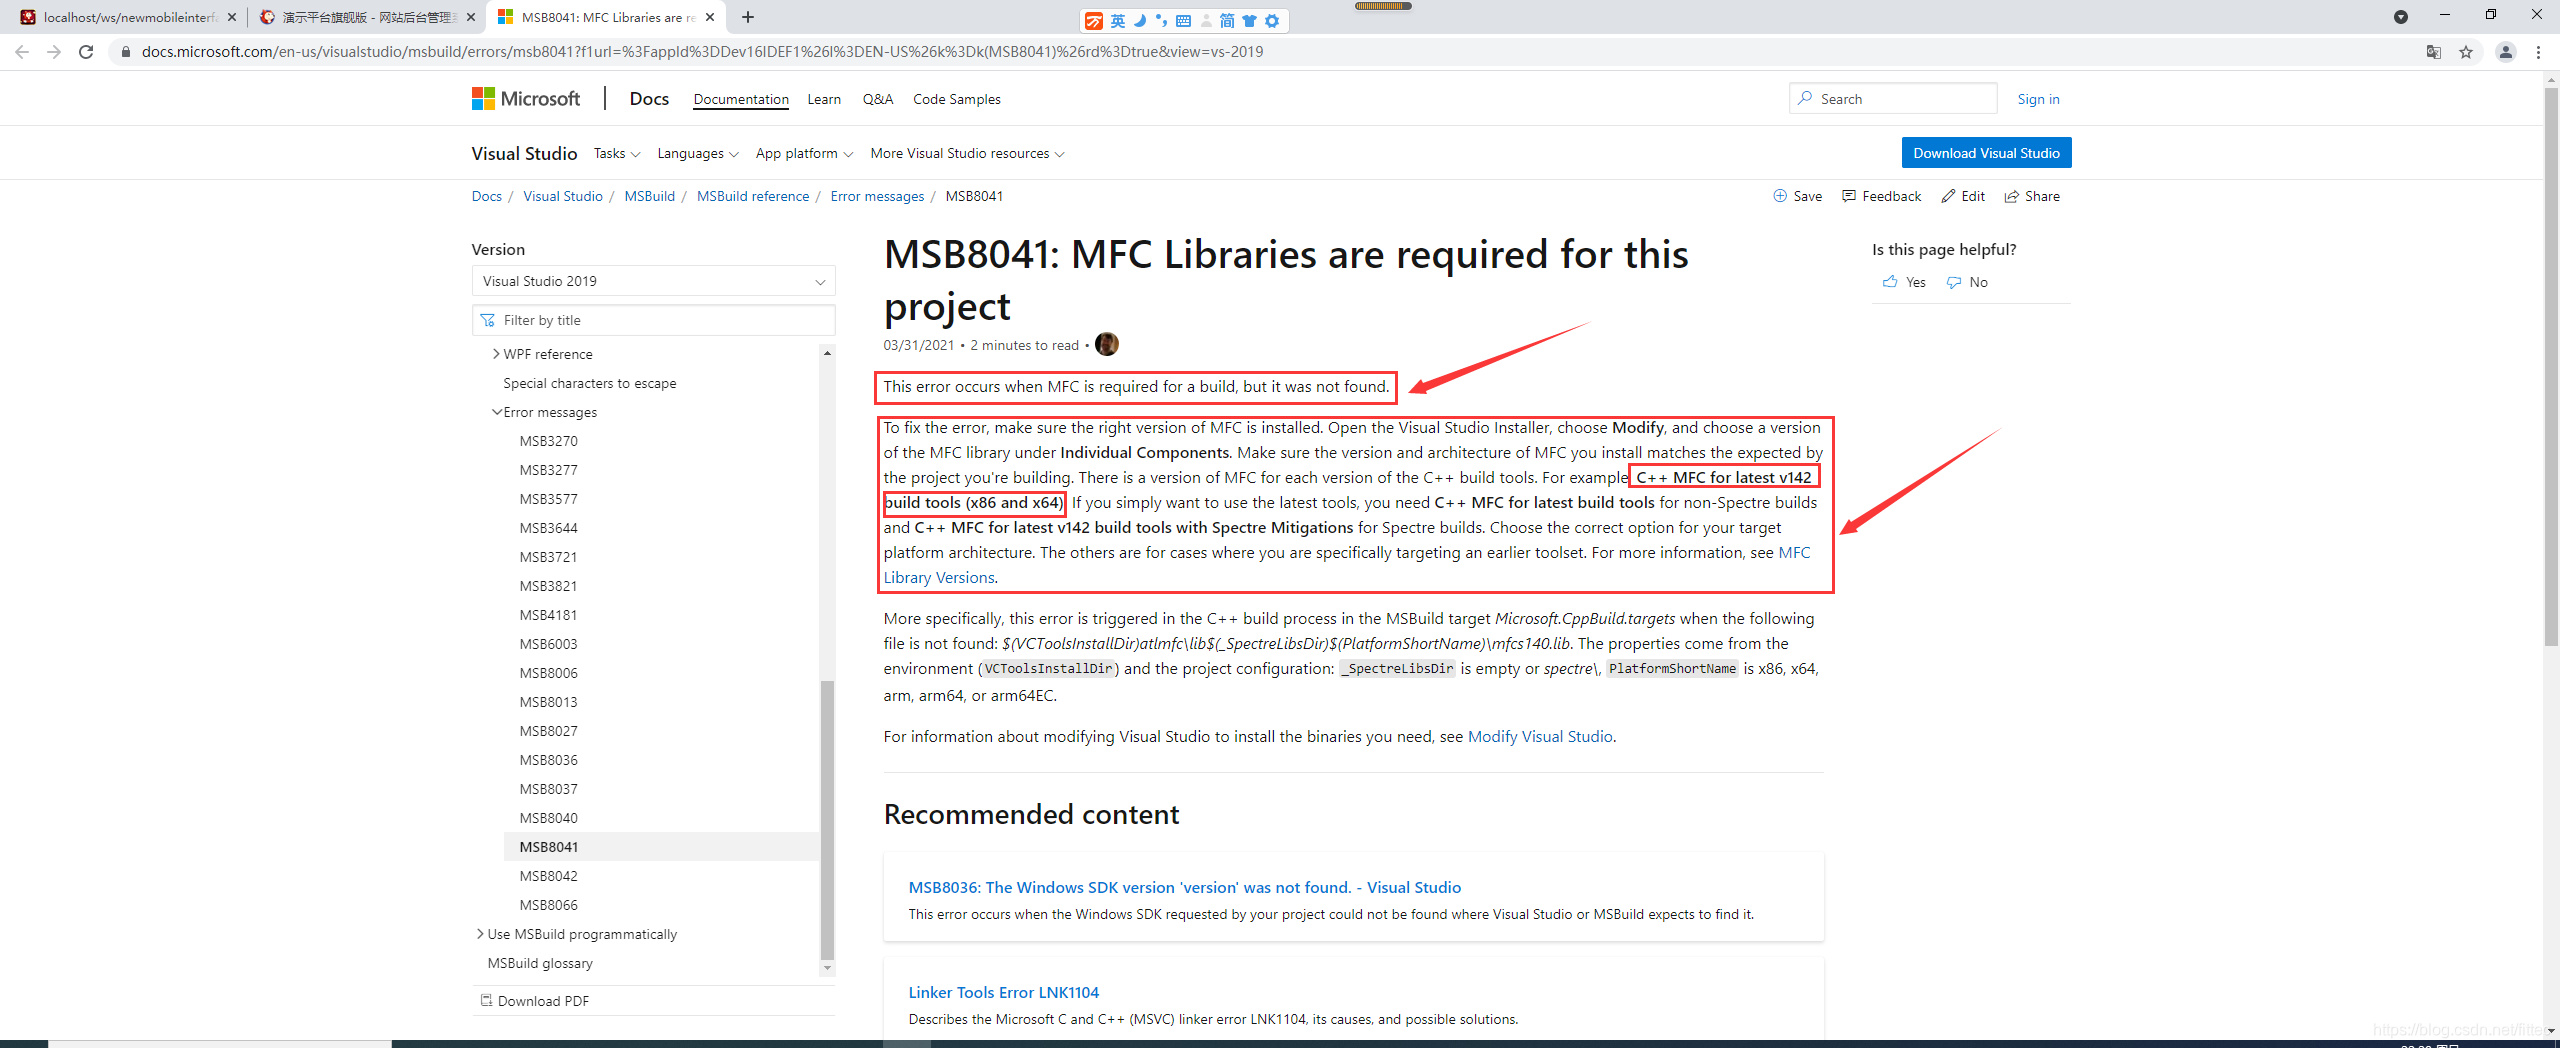2560x1048 pixels.
Task: Close the localhost newmobileinterface tab
Action: pos(232,17)
